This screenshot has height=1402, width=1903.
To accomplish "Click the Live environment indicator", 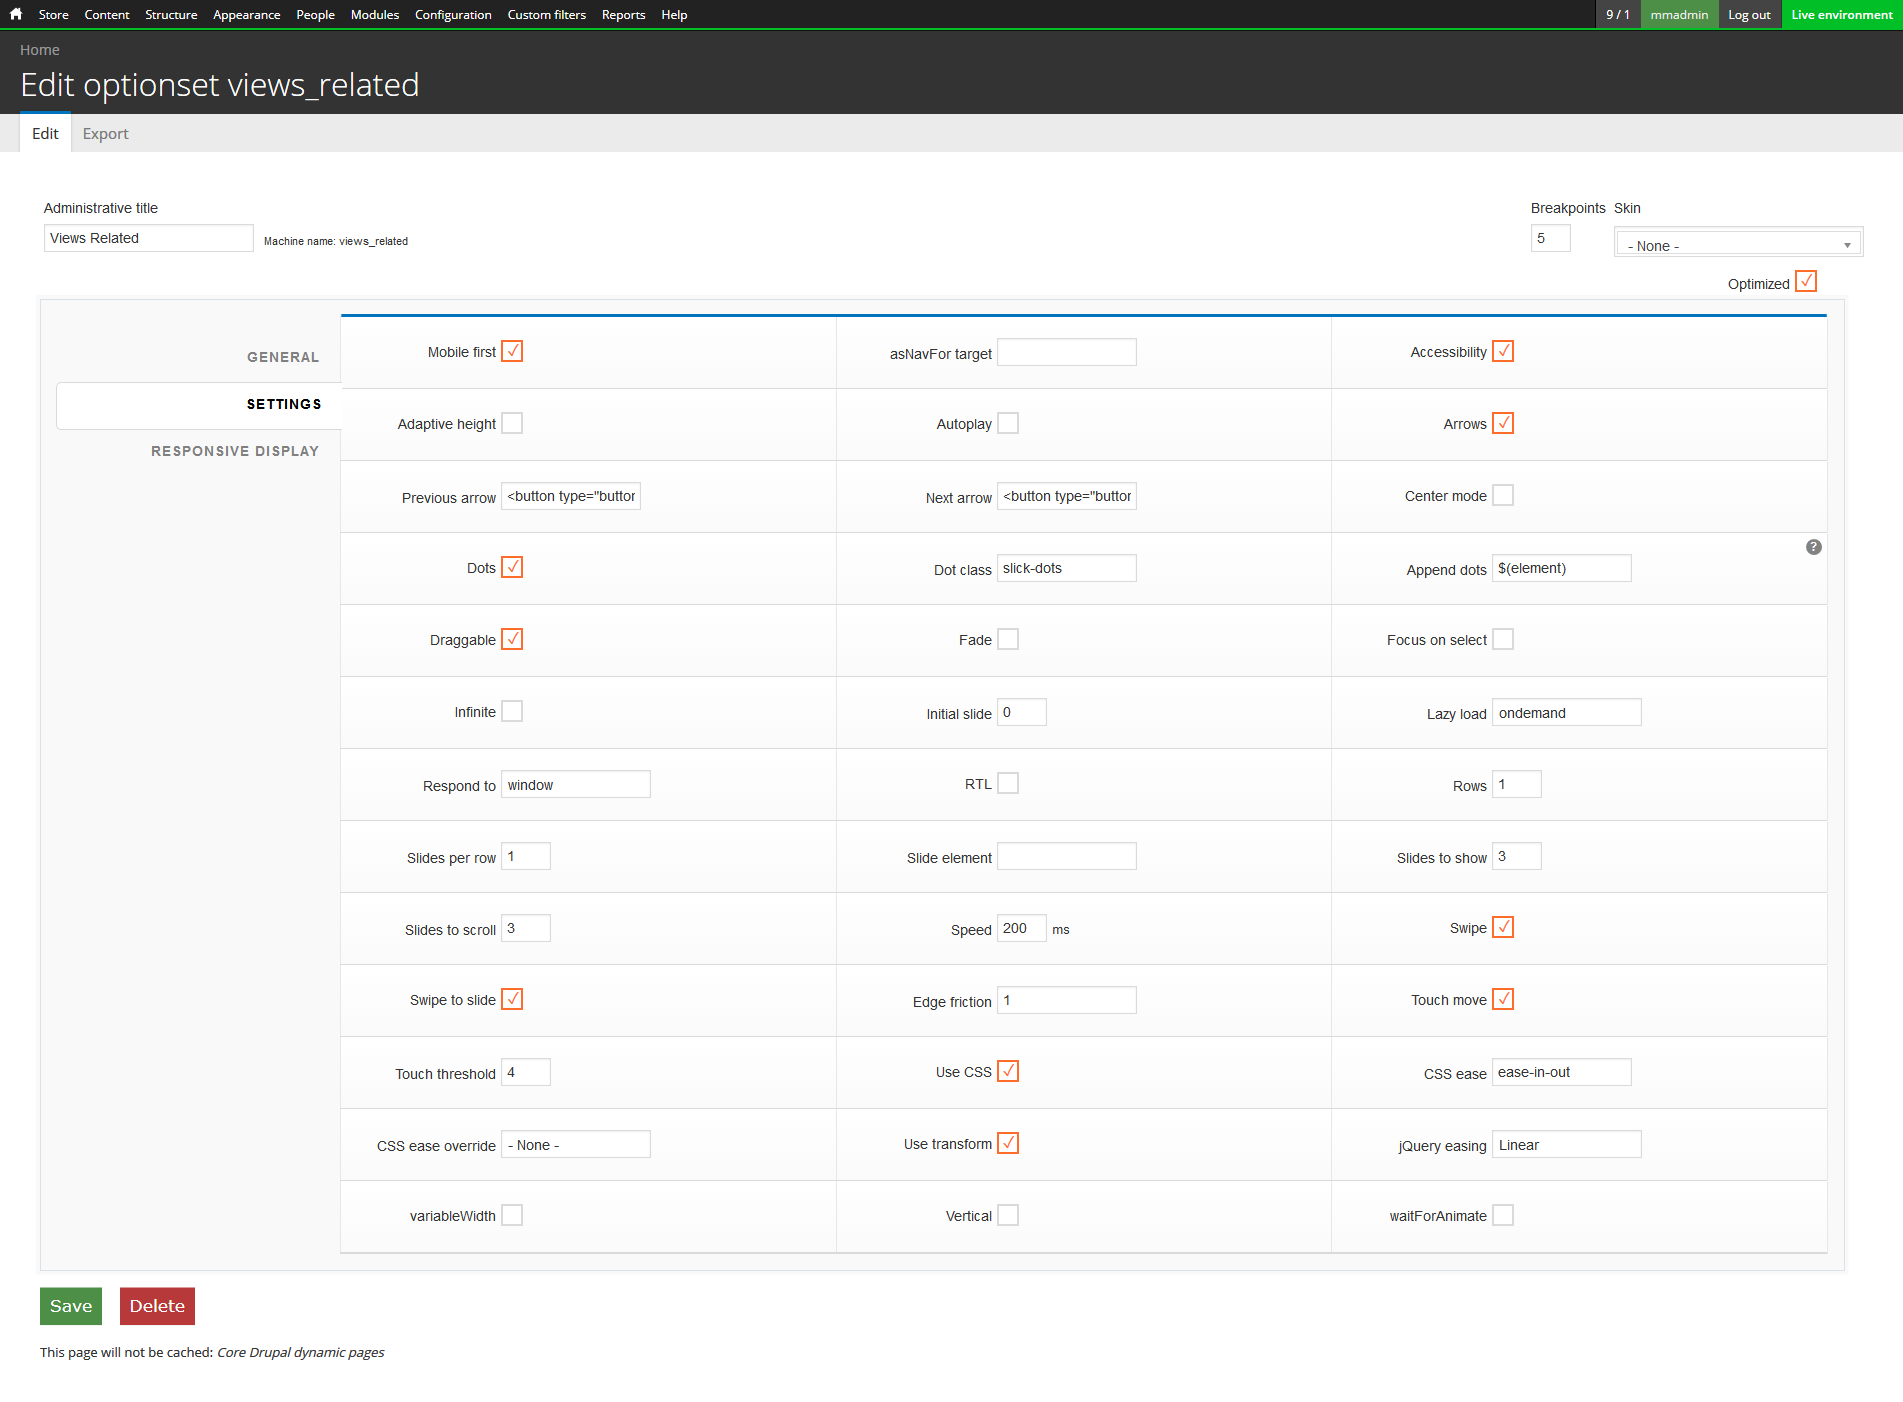I will 1842,14.
